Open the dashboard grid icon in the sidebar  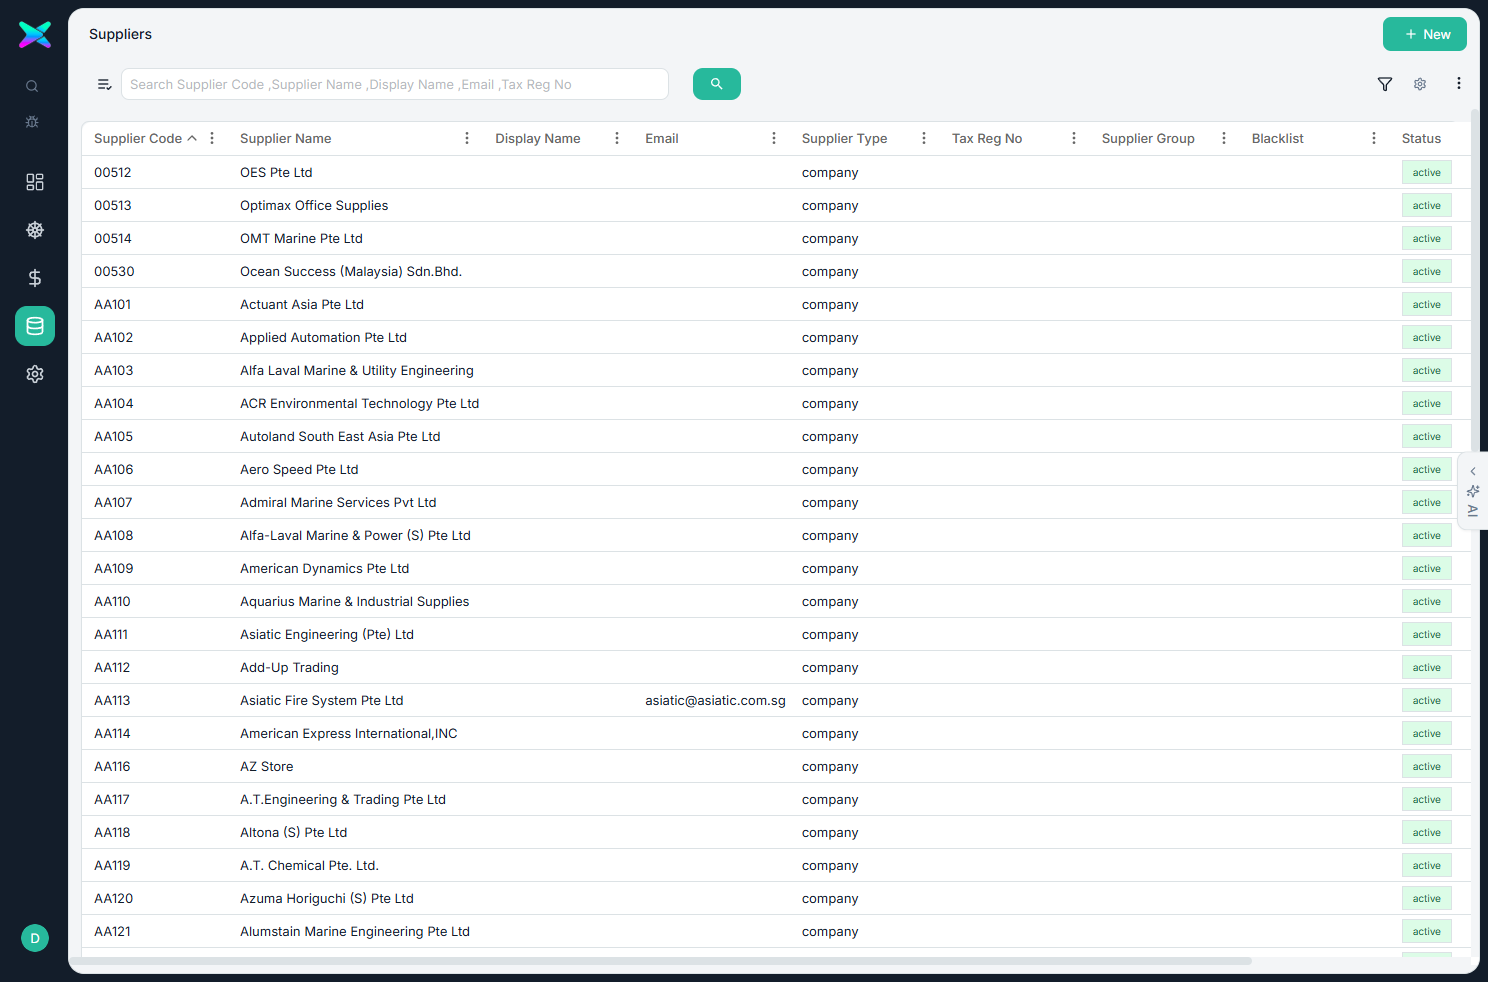tap(35, 182)
